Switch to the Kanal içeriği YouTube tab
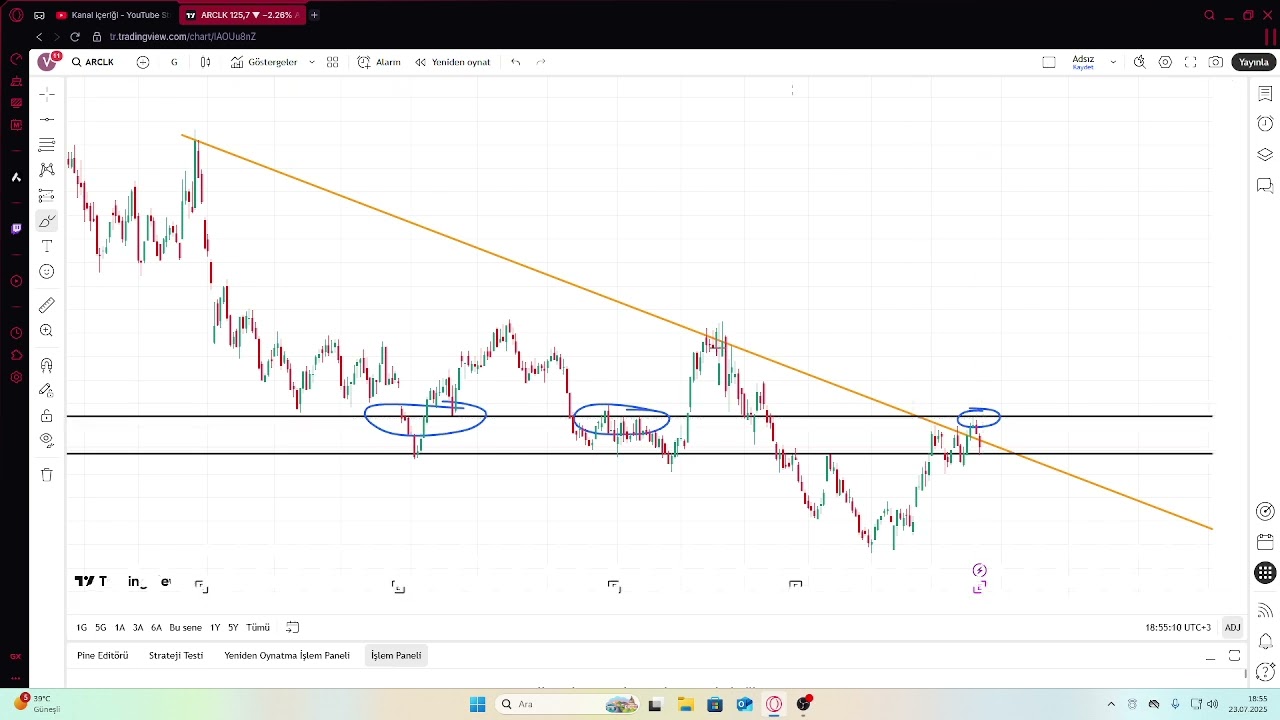The image size is (1280, 720). pos(114,15)
